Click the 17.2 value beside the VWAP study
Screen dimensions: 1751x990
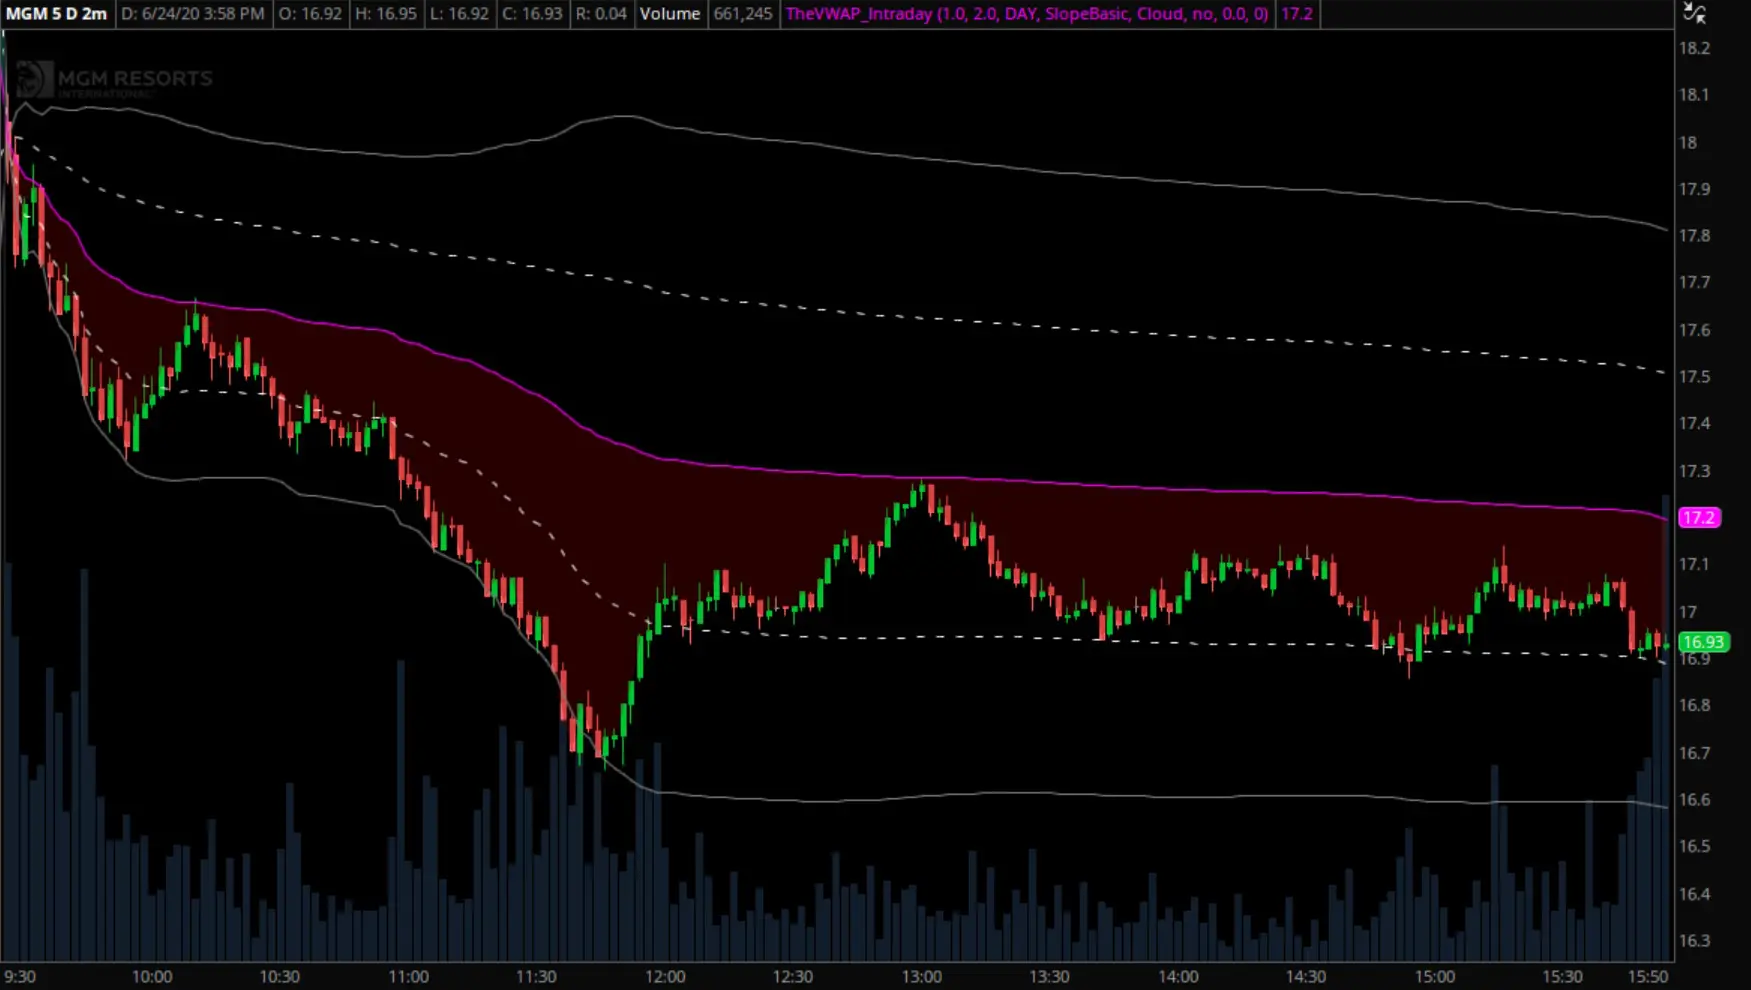1297,14
